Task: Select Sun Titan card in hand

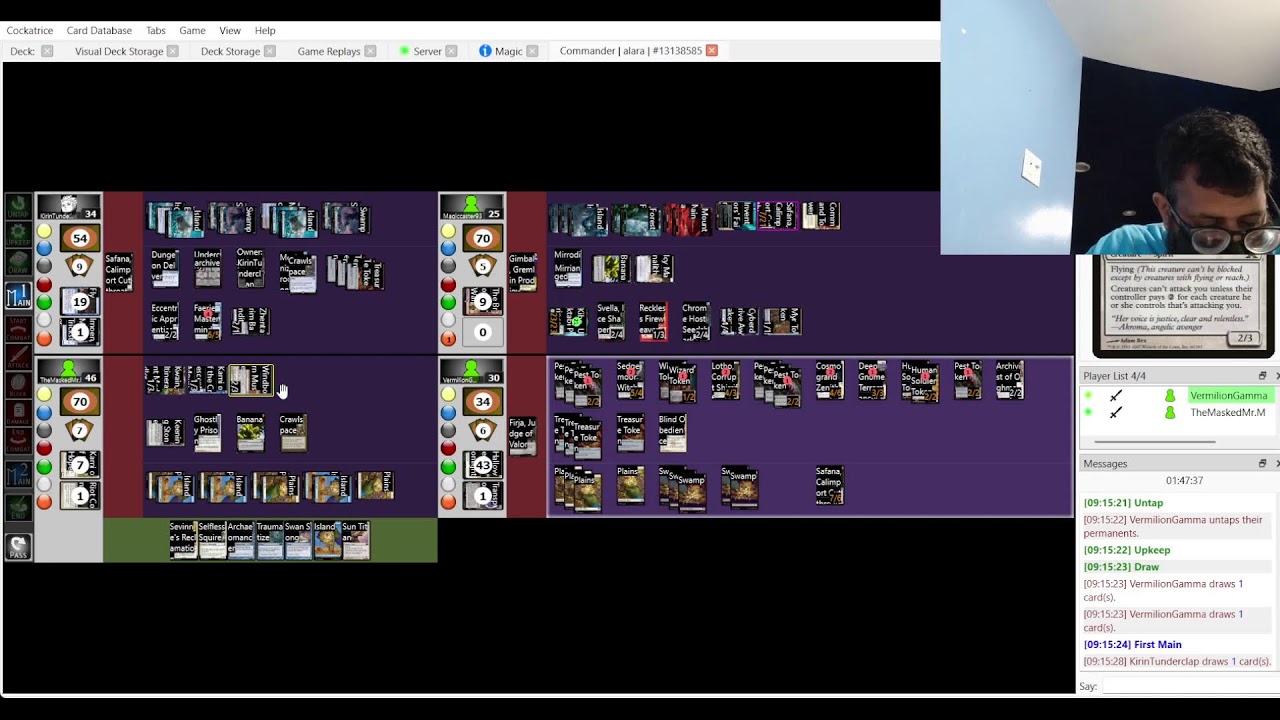Action: click(355, 540)
